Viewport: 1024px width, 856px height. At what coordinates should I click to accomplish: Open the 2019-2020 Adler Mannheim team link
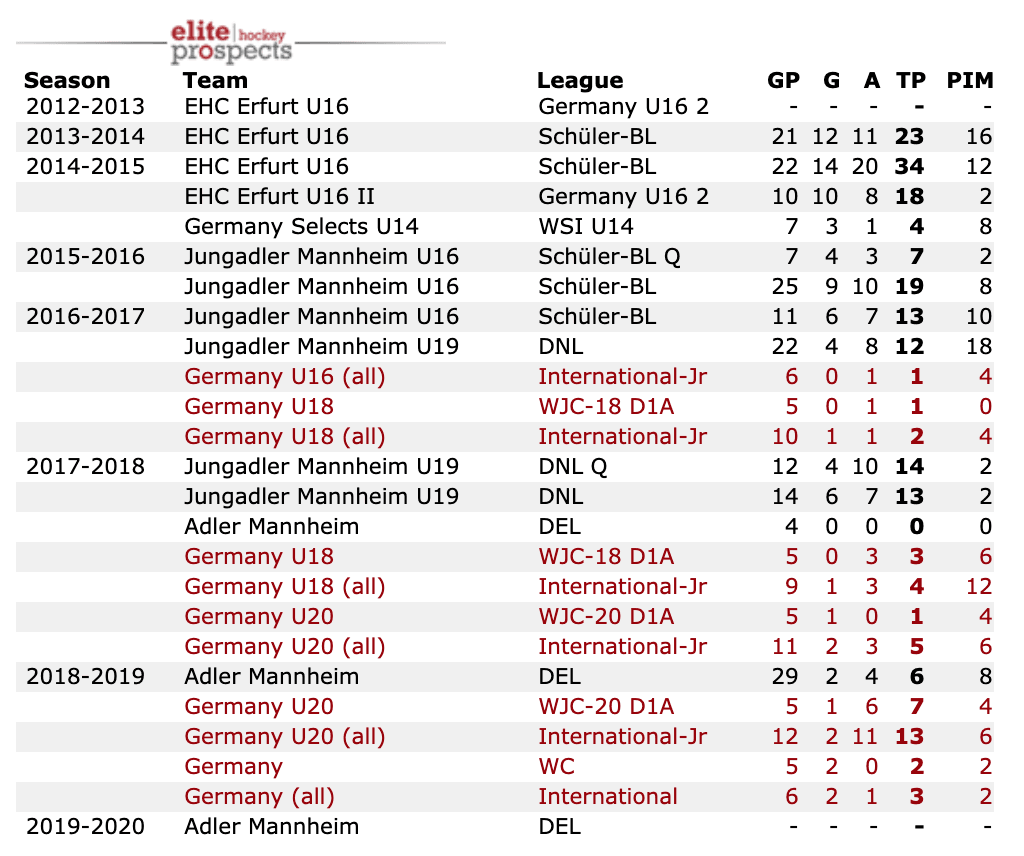pyautogui.click(x=272, y=826)
